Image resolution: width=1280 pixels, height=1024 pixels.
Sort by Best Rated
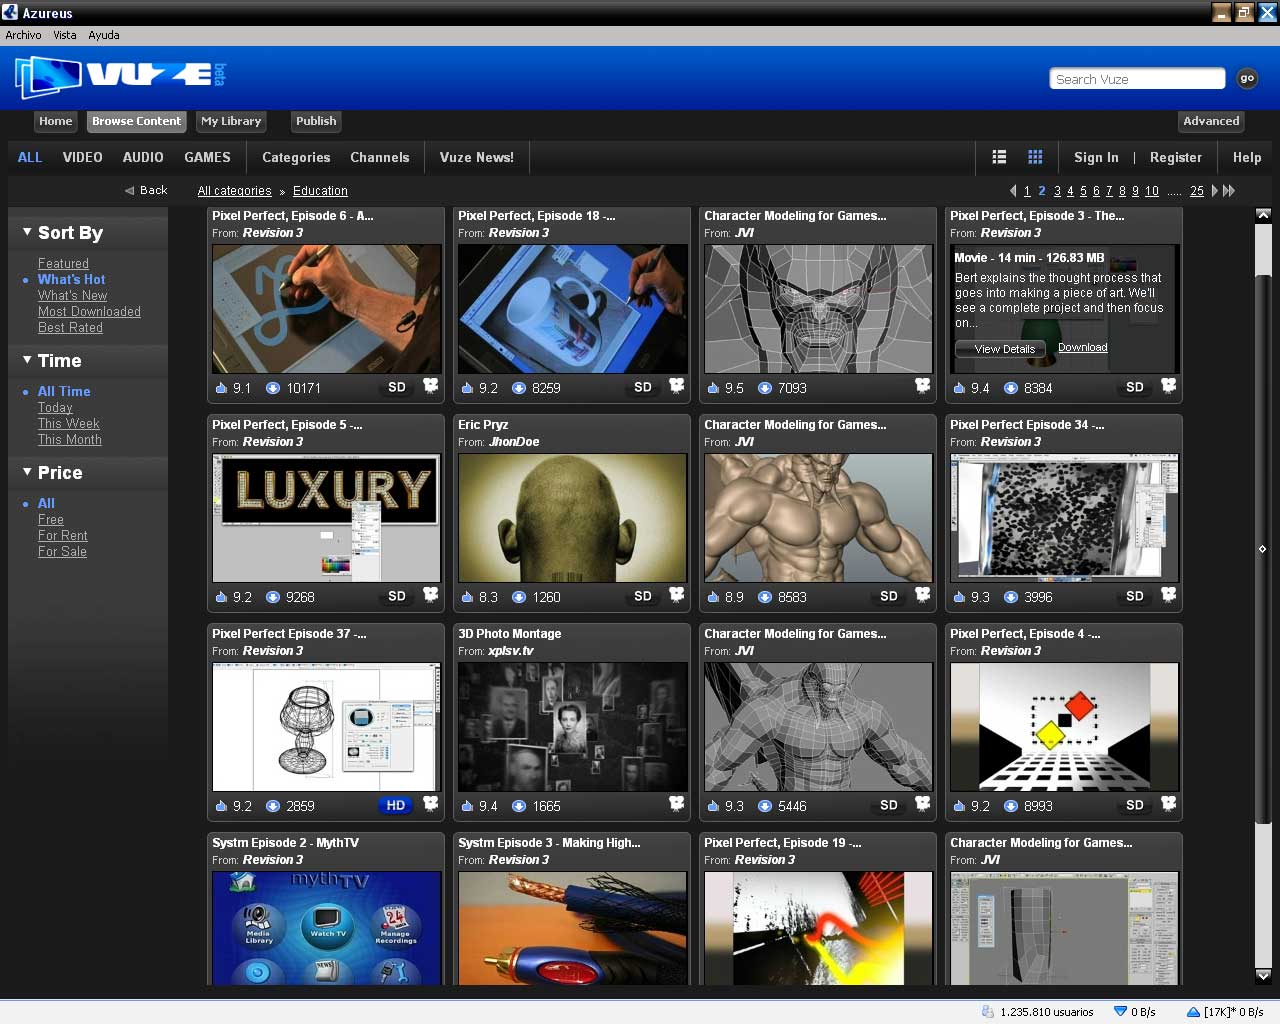tap(70, 327)
